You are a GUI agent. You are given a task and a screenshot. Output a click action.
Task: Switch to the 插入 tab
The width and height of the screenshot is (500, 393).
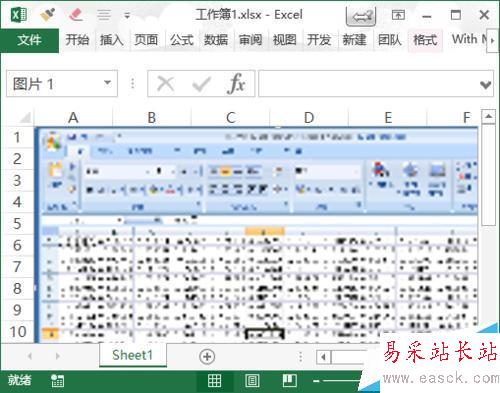pyautogui.click(x=111, y=40)
